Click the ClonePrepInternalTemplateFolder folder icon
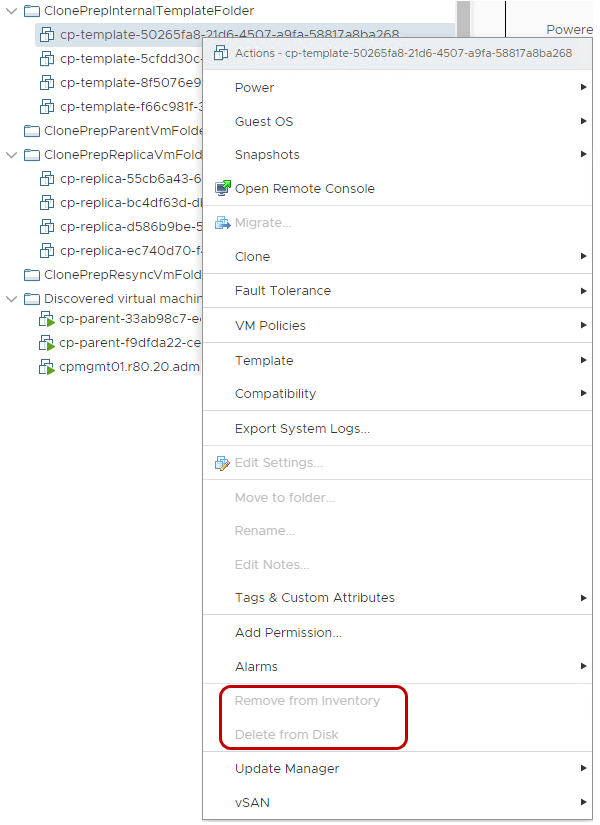Image resolution: width=600 pixels, height=825 pixels. click(x=31, y=11)
